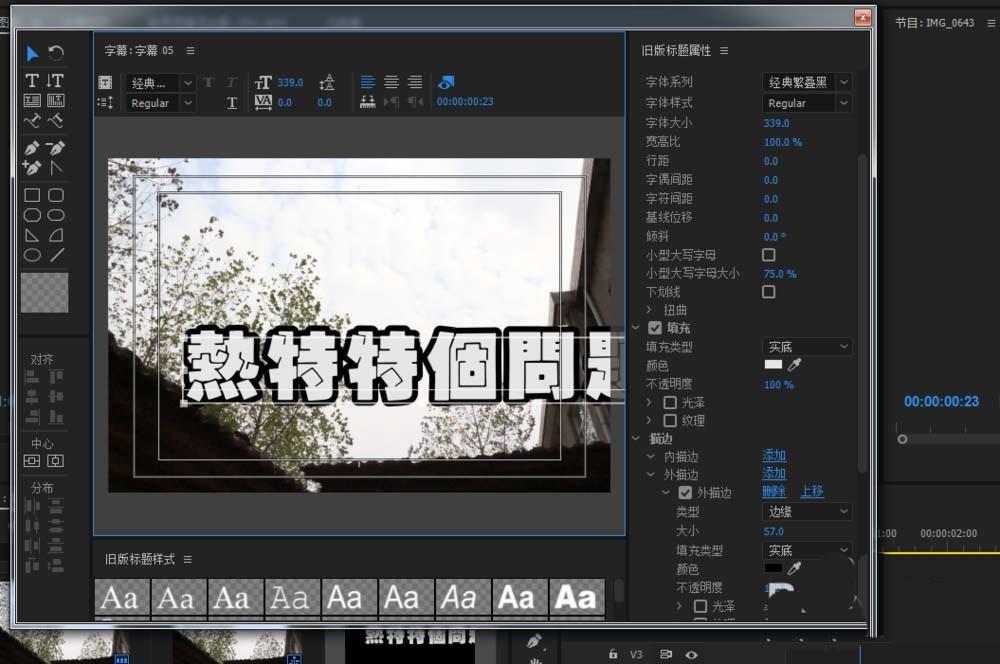Click the center text alignment icon
The image size is (1000, 664).
(391, 81)
